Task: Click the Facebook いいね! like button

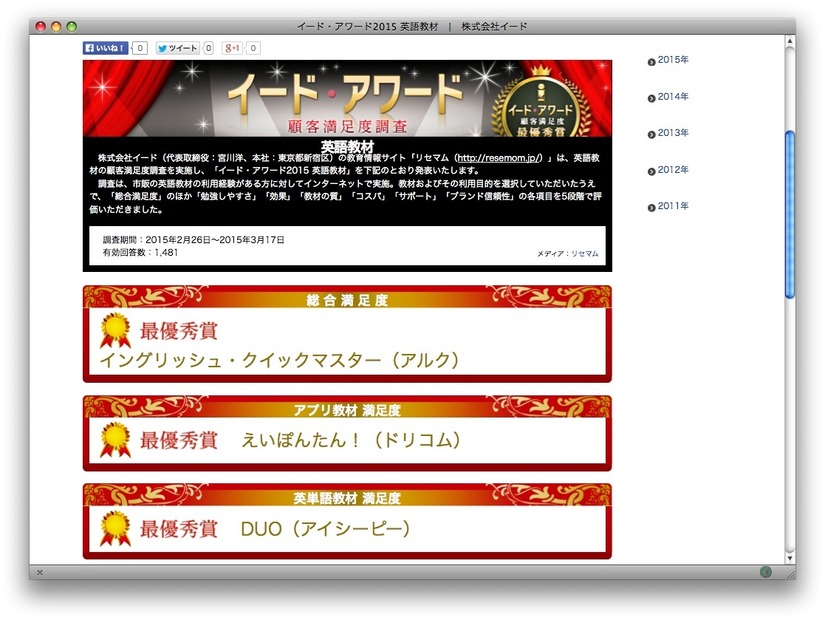Action: pos(105,48)
